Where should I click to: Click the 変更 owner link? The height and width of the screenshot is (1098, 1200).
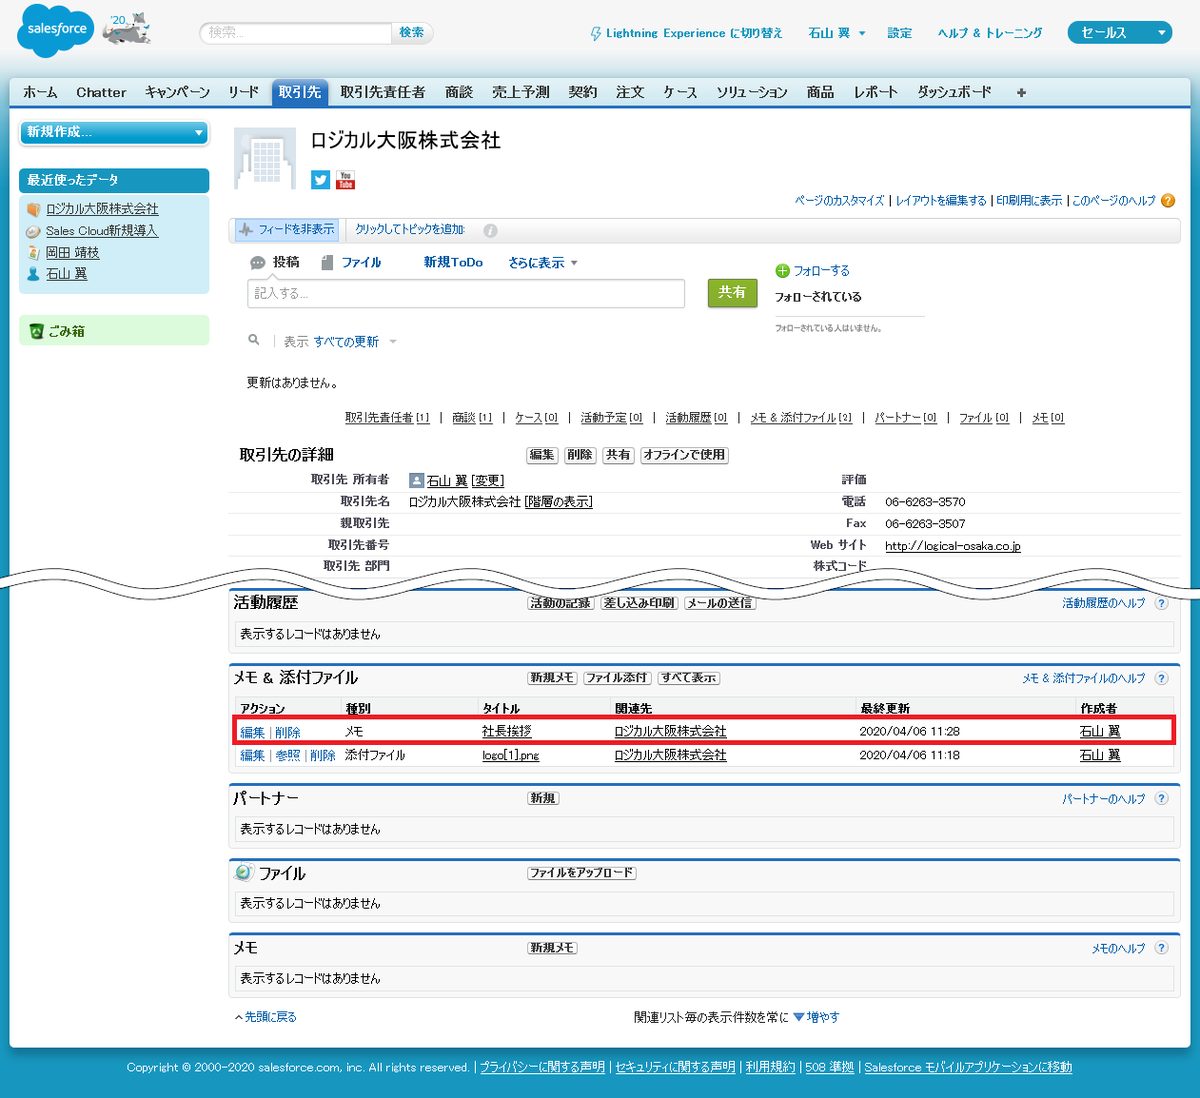pyautogui.click(x=487, y=481)
